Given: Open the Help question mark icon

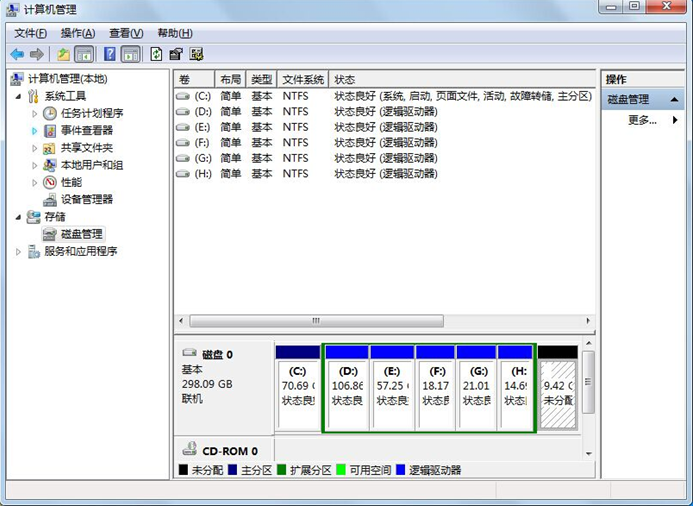Looking at the screenshot, I should [110, 54].
